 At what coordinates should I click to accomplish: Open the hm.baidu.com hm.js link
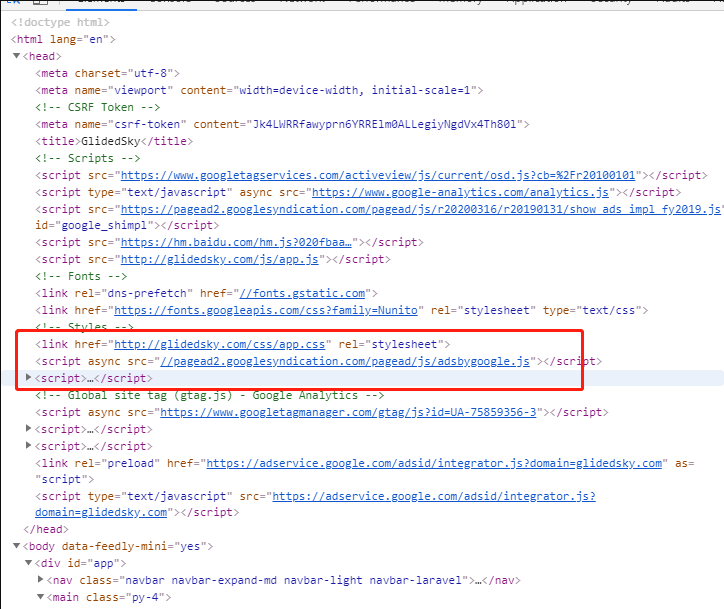[x=236, y=242]
